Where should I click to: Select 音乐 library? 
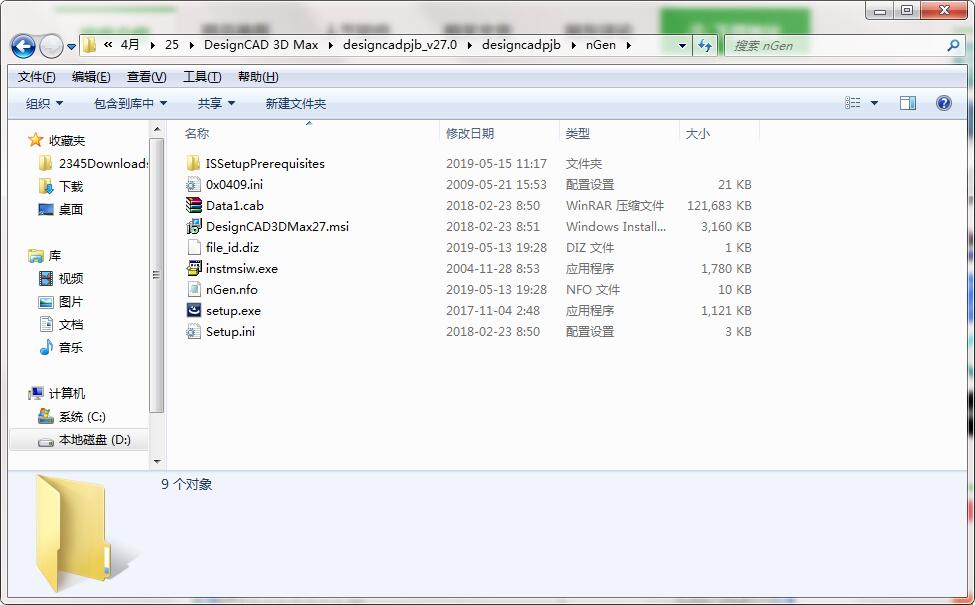71,348
